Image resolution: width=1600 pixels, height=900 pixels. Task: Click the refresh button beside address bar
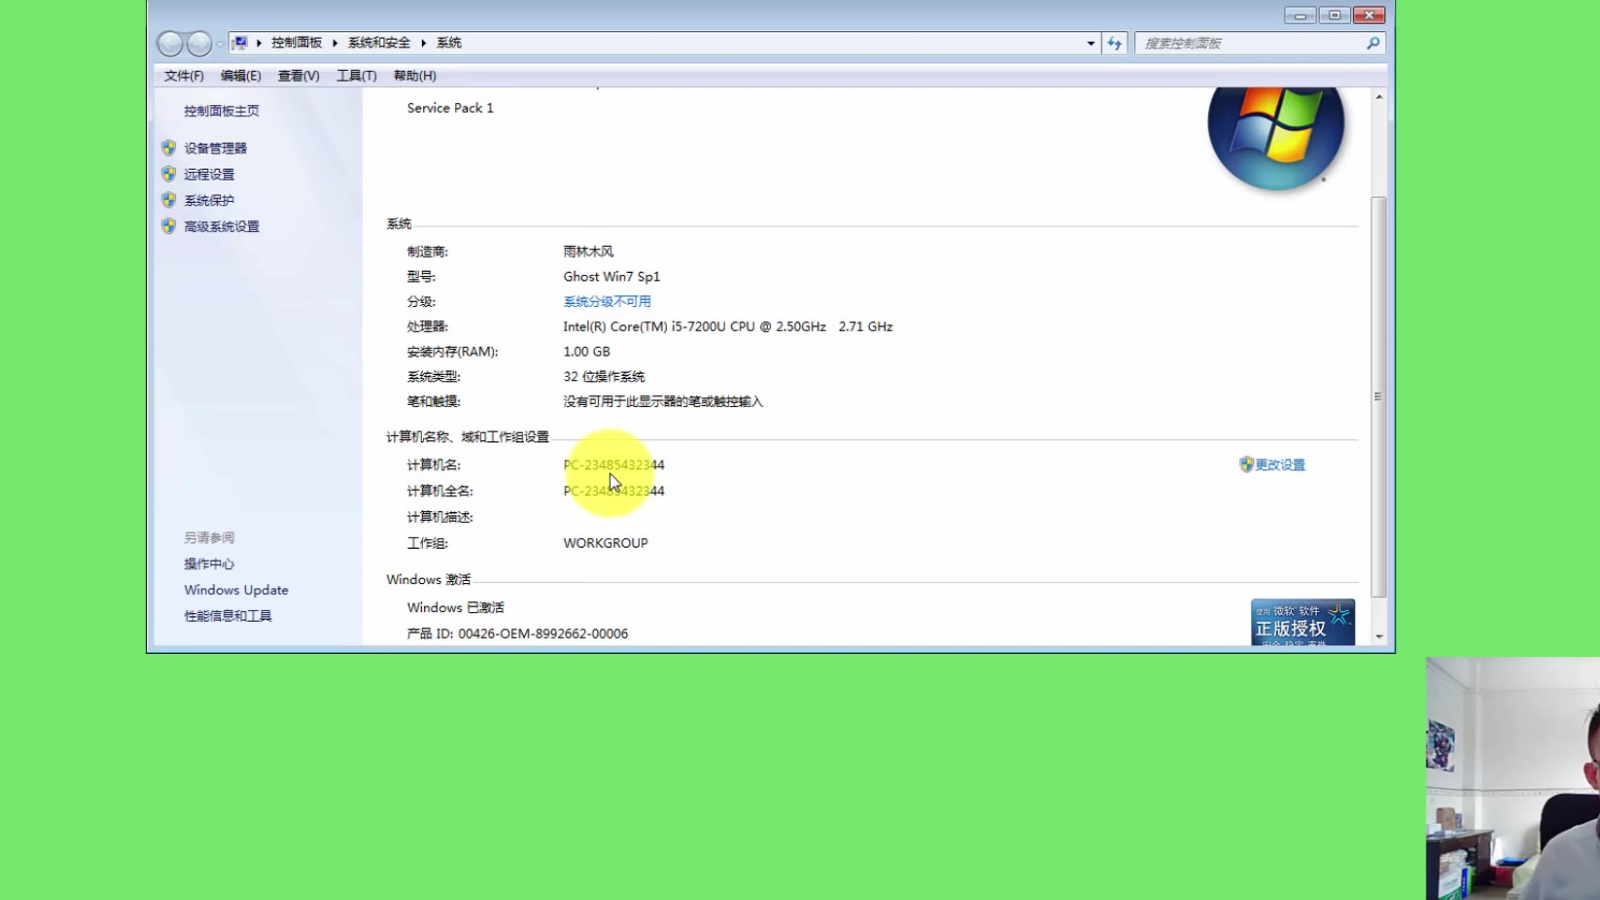point(1115,43)
